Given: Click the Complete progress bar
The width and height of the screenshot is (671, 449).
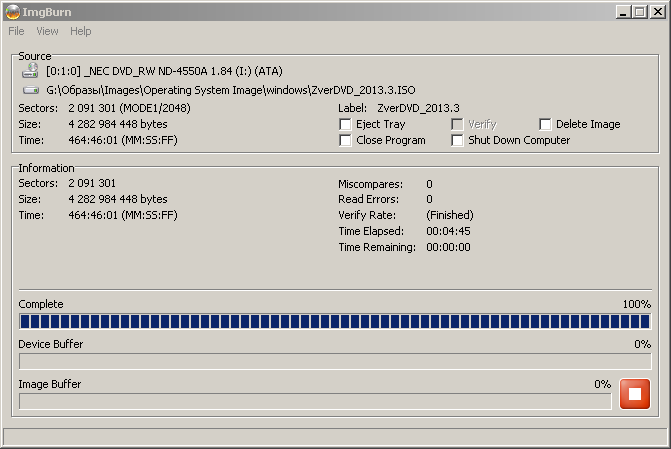Looking at the screenshot, I should (x=335, y=321).
